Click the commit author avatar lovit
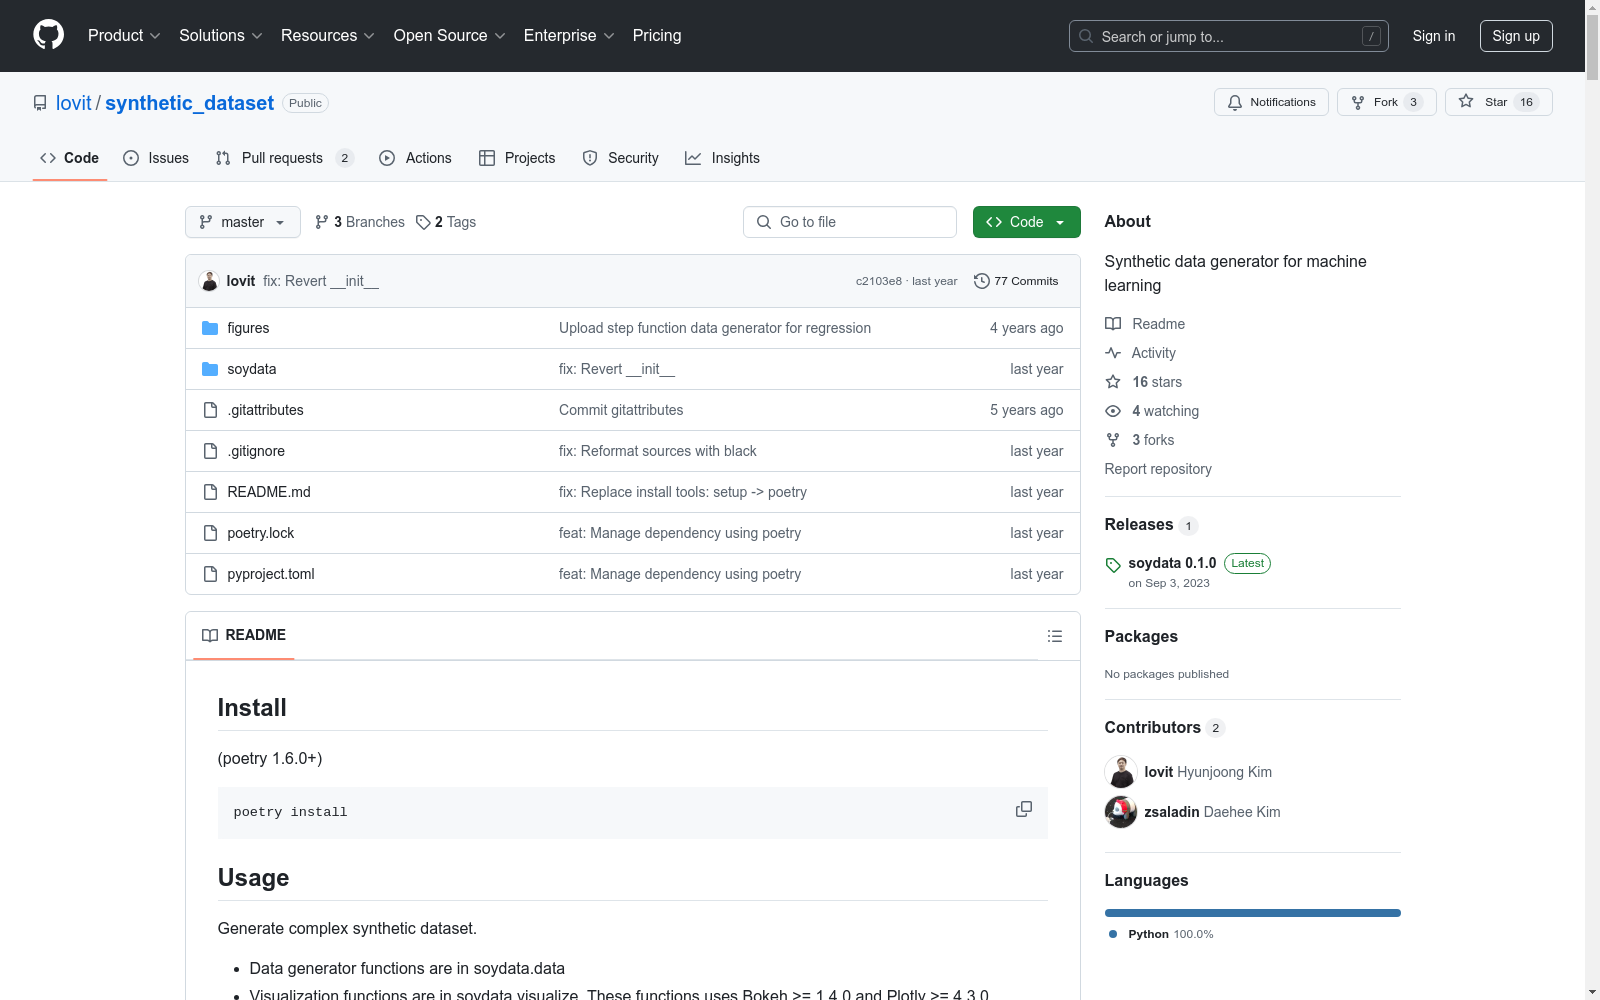Image resolution: width=1600 pixels, height=1000 pixels. [209, 281]
